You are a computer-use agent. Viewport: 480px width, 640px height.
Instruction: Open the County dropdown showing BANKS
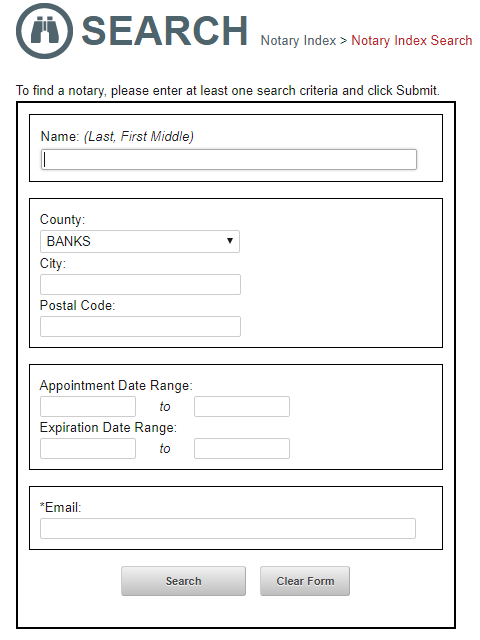tap(140, 241)
